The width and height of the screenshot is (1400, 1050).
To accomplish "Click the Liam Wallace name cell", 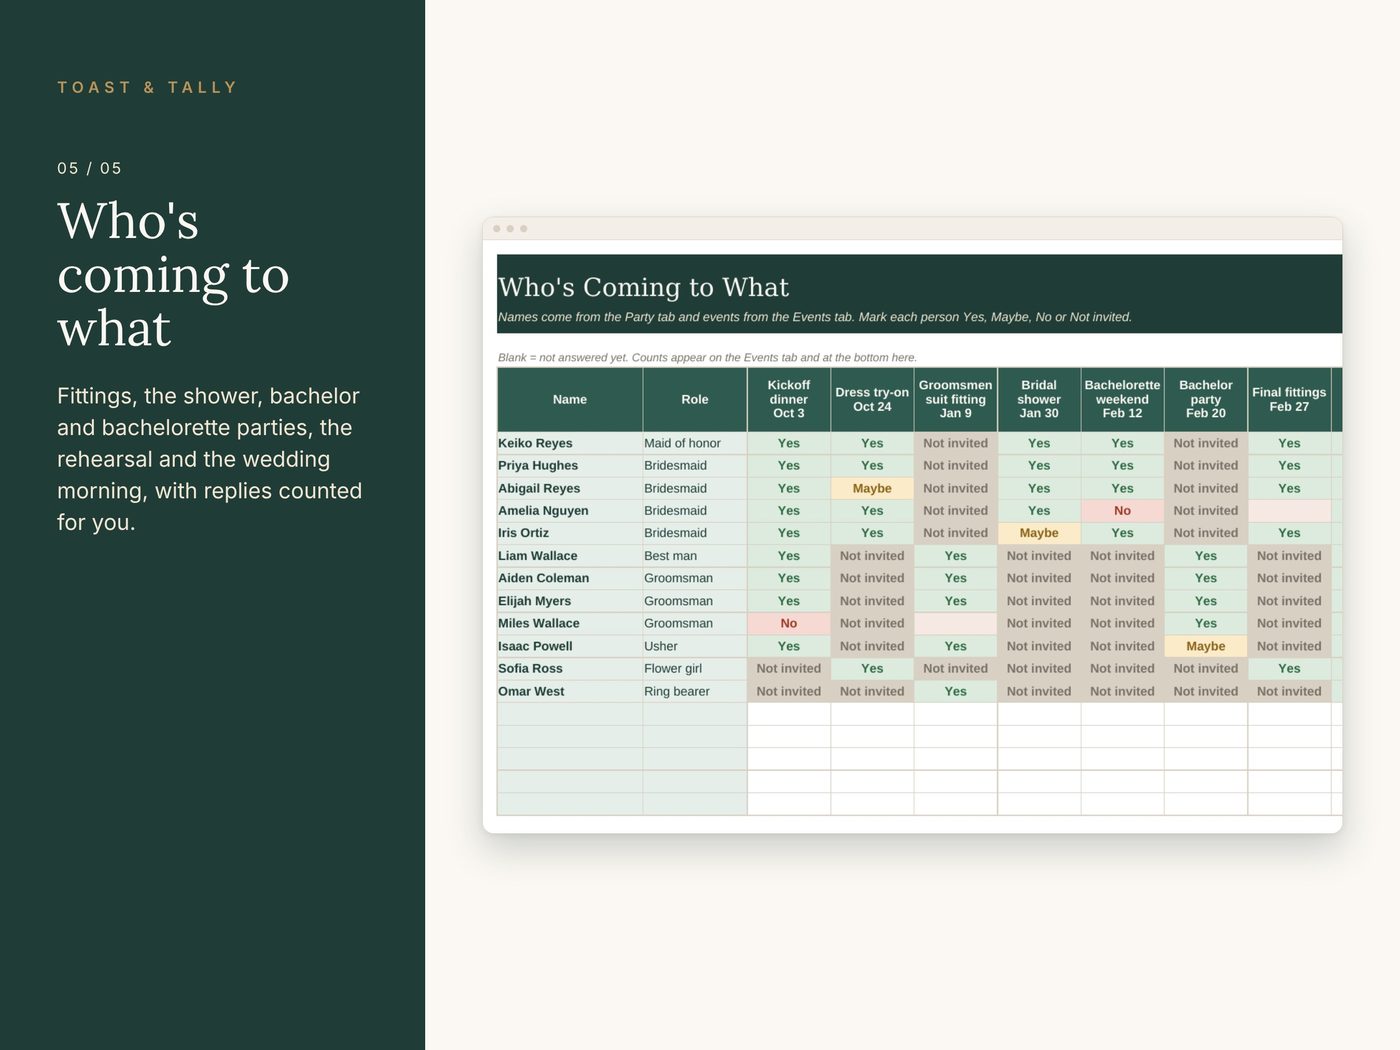I will coord(570,556).
